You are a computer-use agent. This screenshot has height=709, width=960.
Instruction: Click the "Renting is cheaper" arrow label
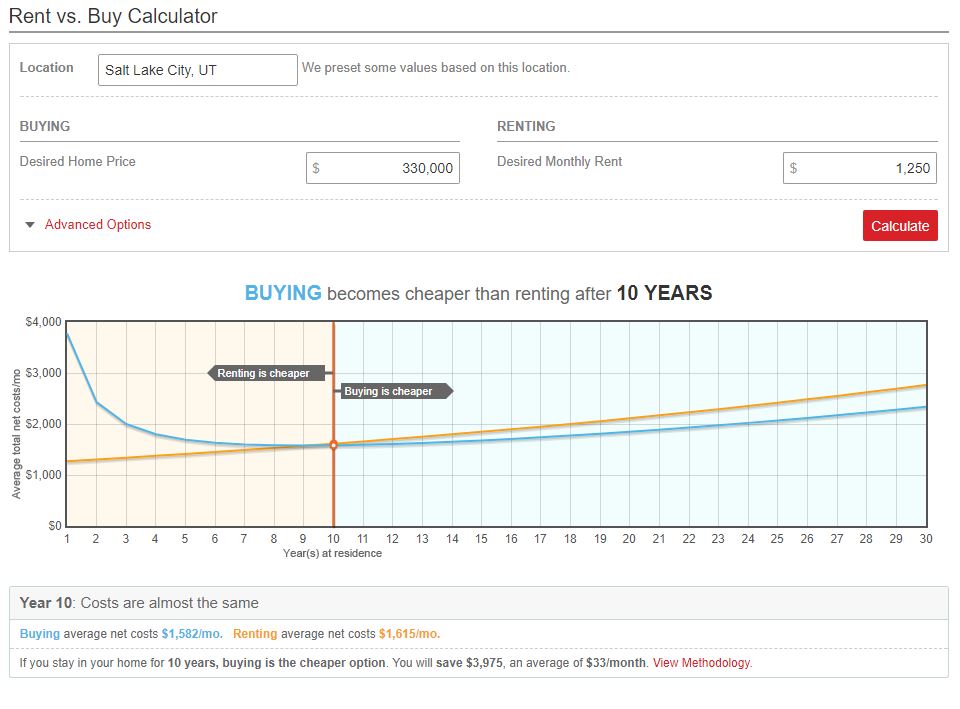coord(265,373)
